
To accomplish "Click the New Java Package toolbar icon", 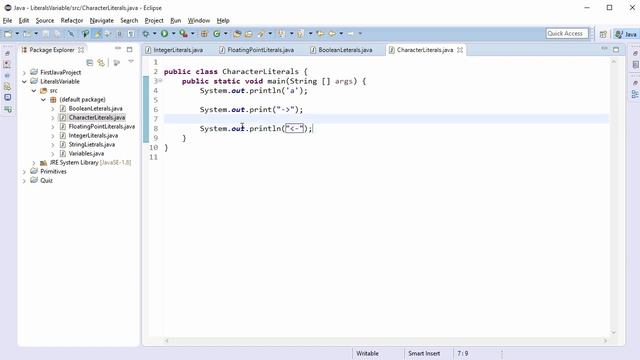I will [x=204, y=34].
